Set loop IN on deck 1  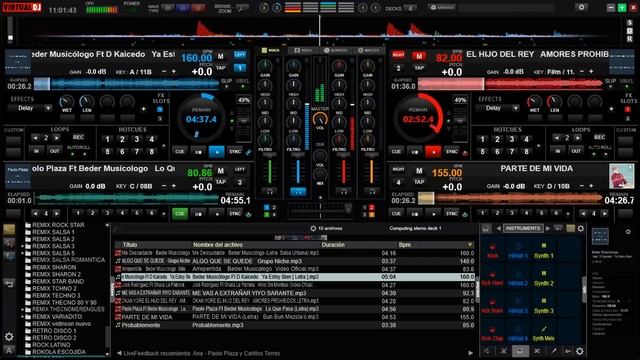pyautogui.click(x=36, y=151)
